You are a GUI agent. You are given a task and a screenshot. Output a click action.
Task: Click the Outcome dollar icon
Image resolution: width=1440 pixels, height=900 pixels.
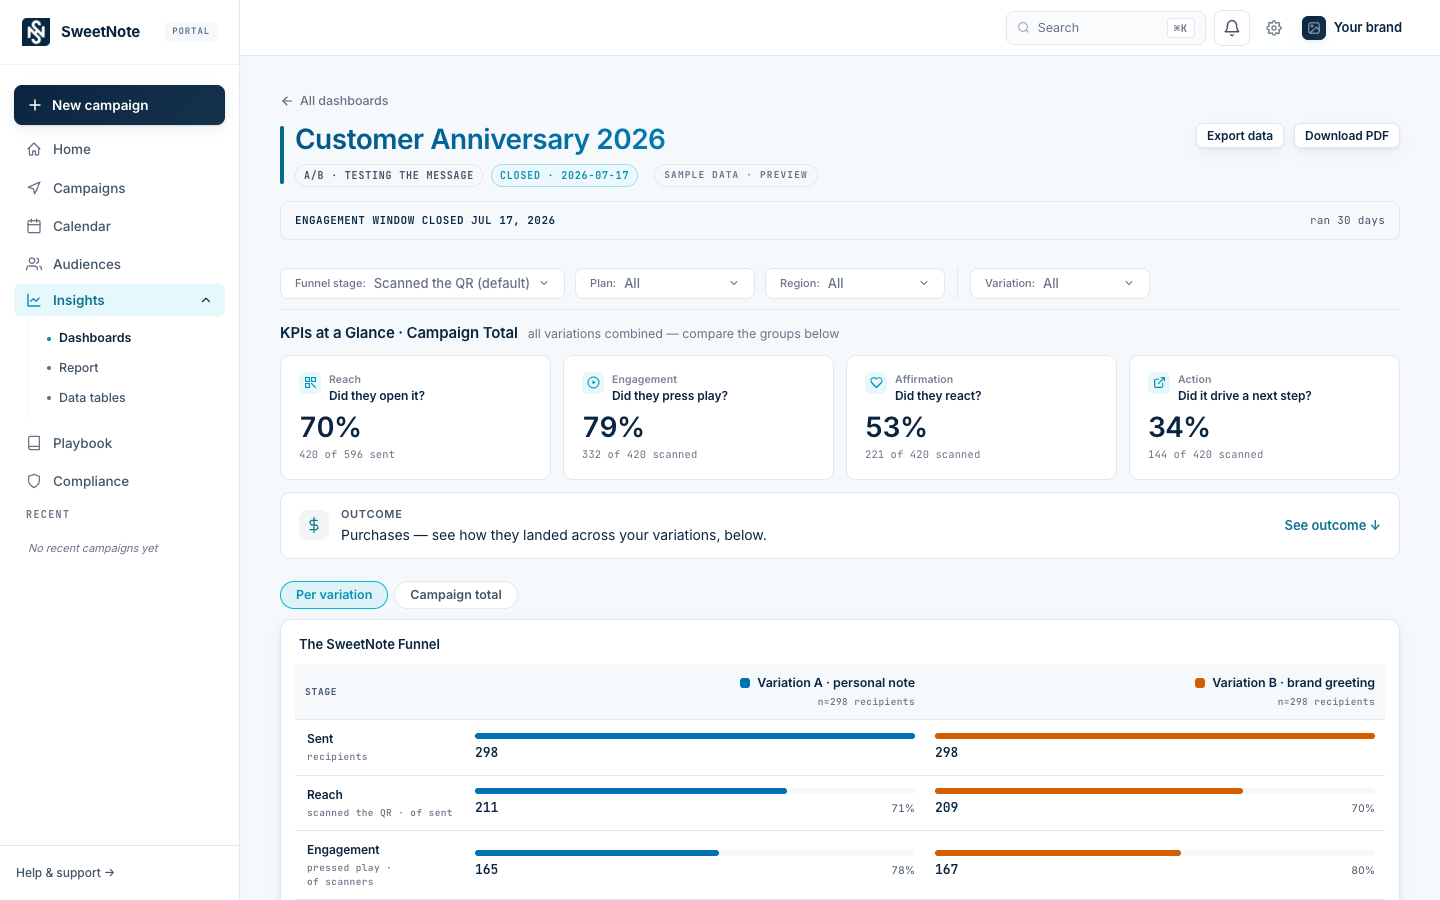[314, 525]
